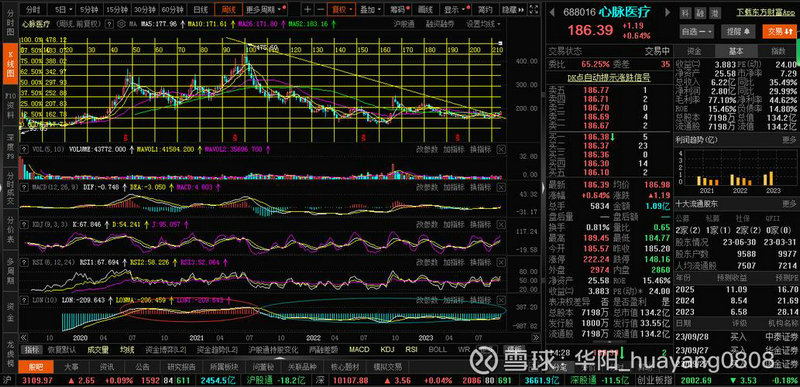Close the RSI indicator panel with X
Viewport: 800px width, 387px height.
point(501,262)
